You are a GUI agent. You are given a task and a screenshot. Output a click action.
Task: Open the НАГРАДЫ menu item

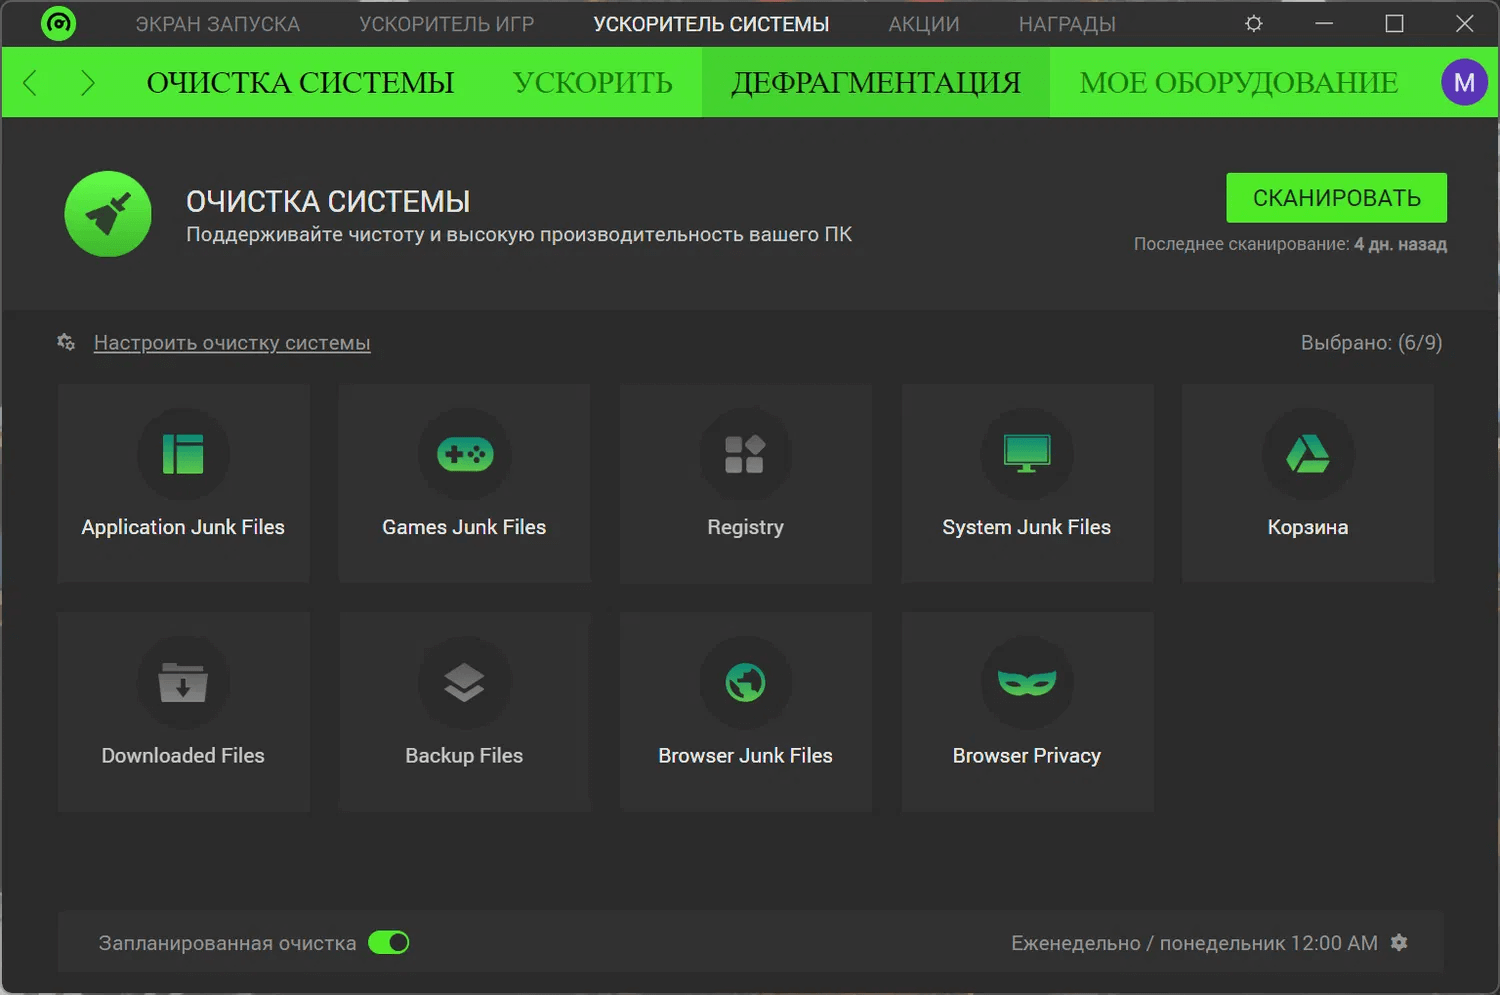click(1067, 24)
